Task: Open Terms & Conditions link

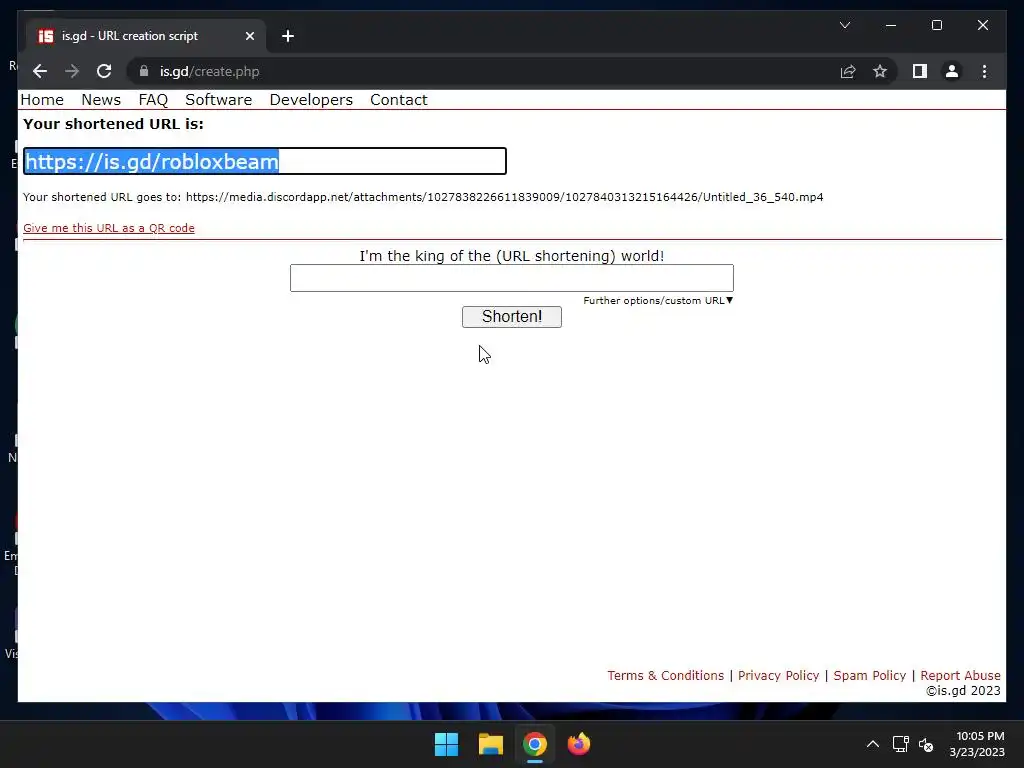Action: coord(665,675)
